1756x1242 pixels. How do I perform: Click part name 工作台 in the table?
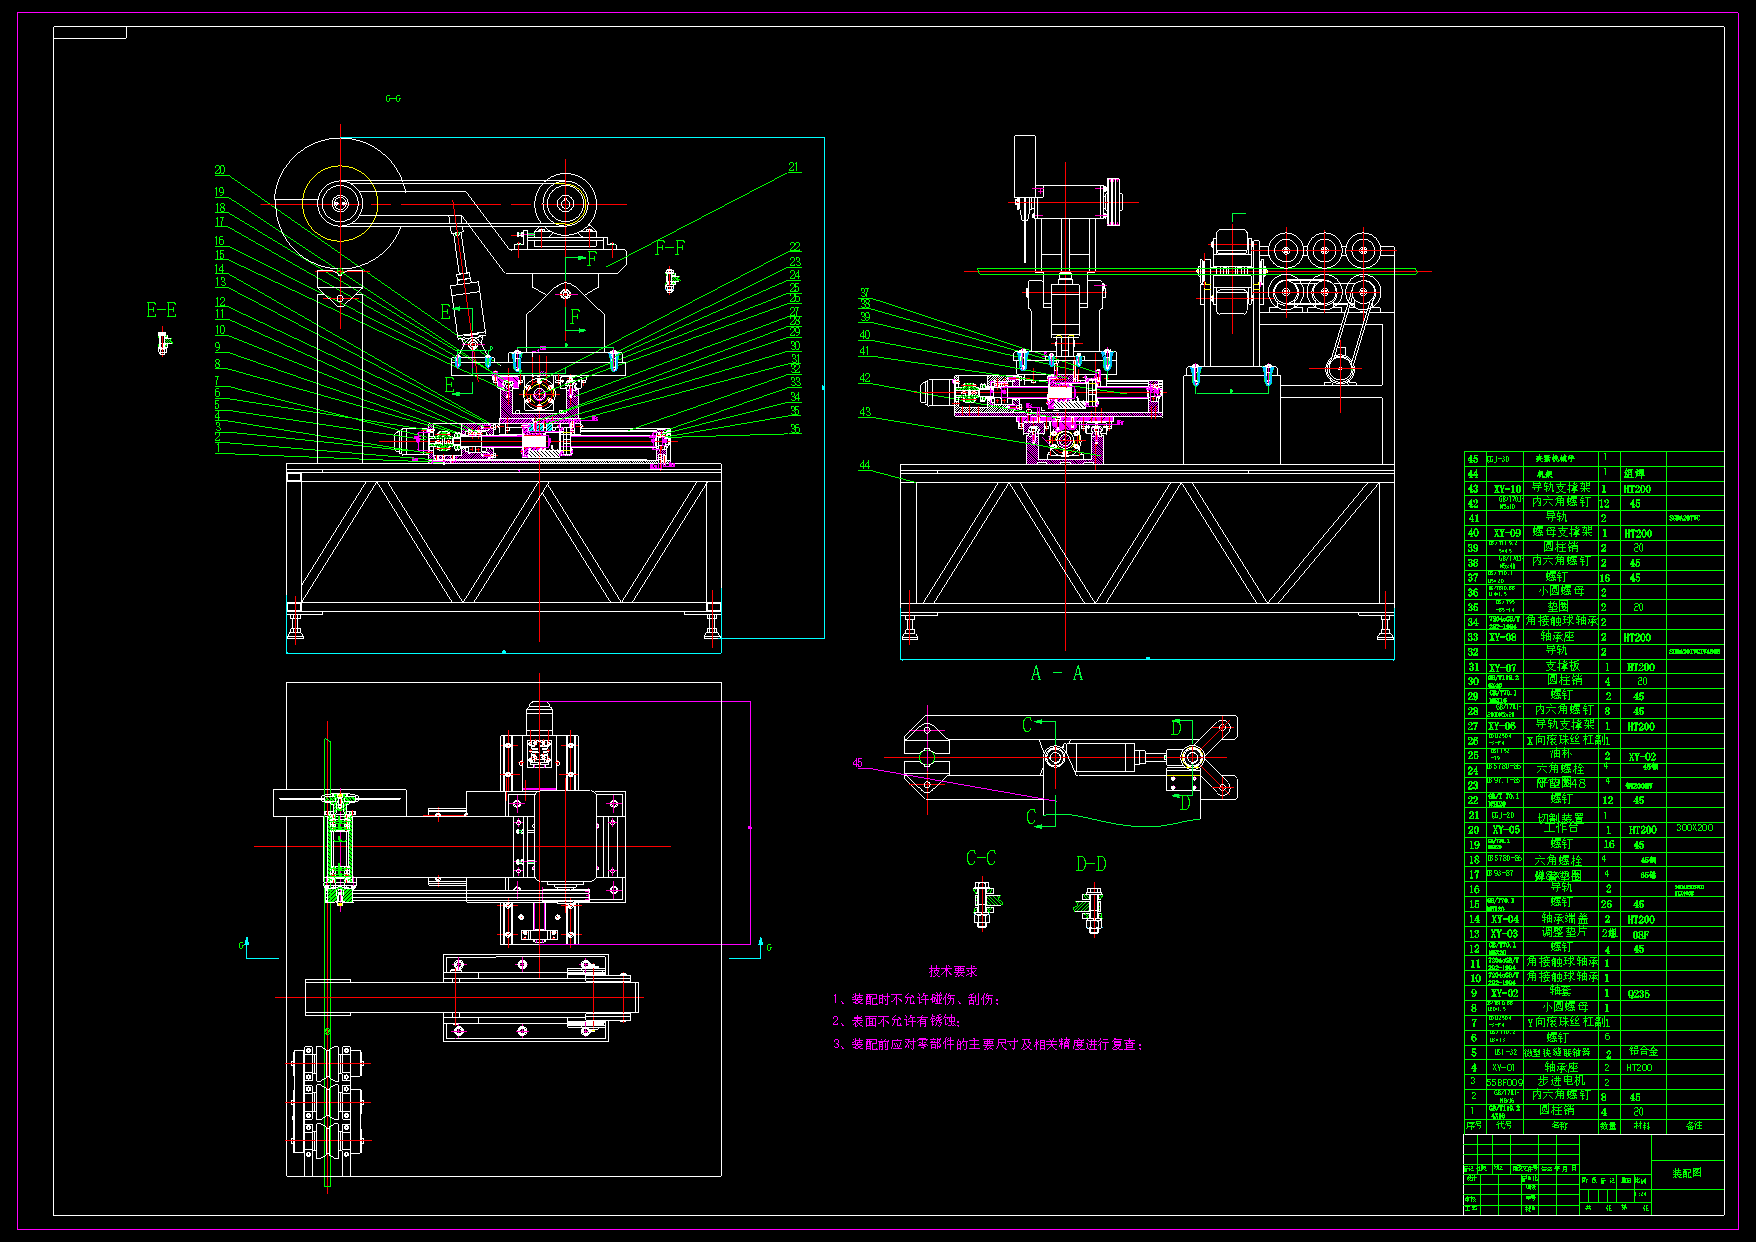click(1560, 829)
